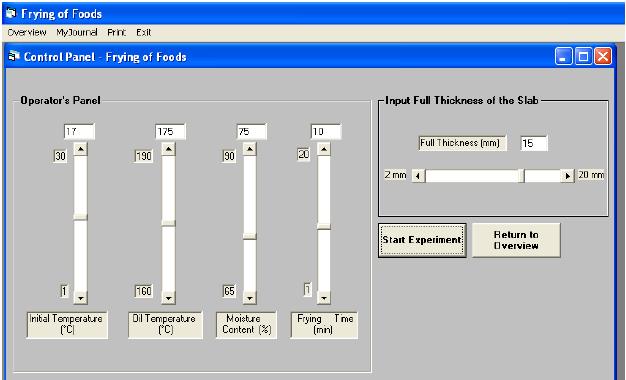Minimize the Control Panel window
The image size is (626, 380).
tap(563, 56)
